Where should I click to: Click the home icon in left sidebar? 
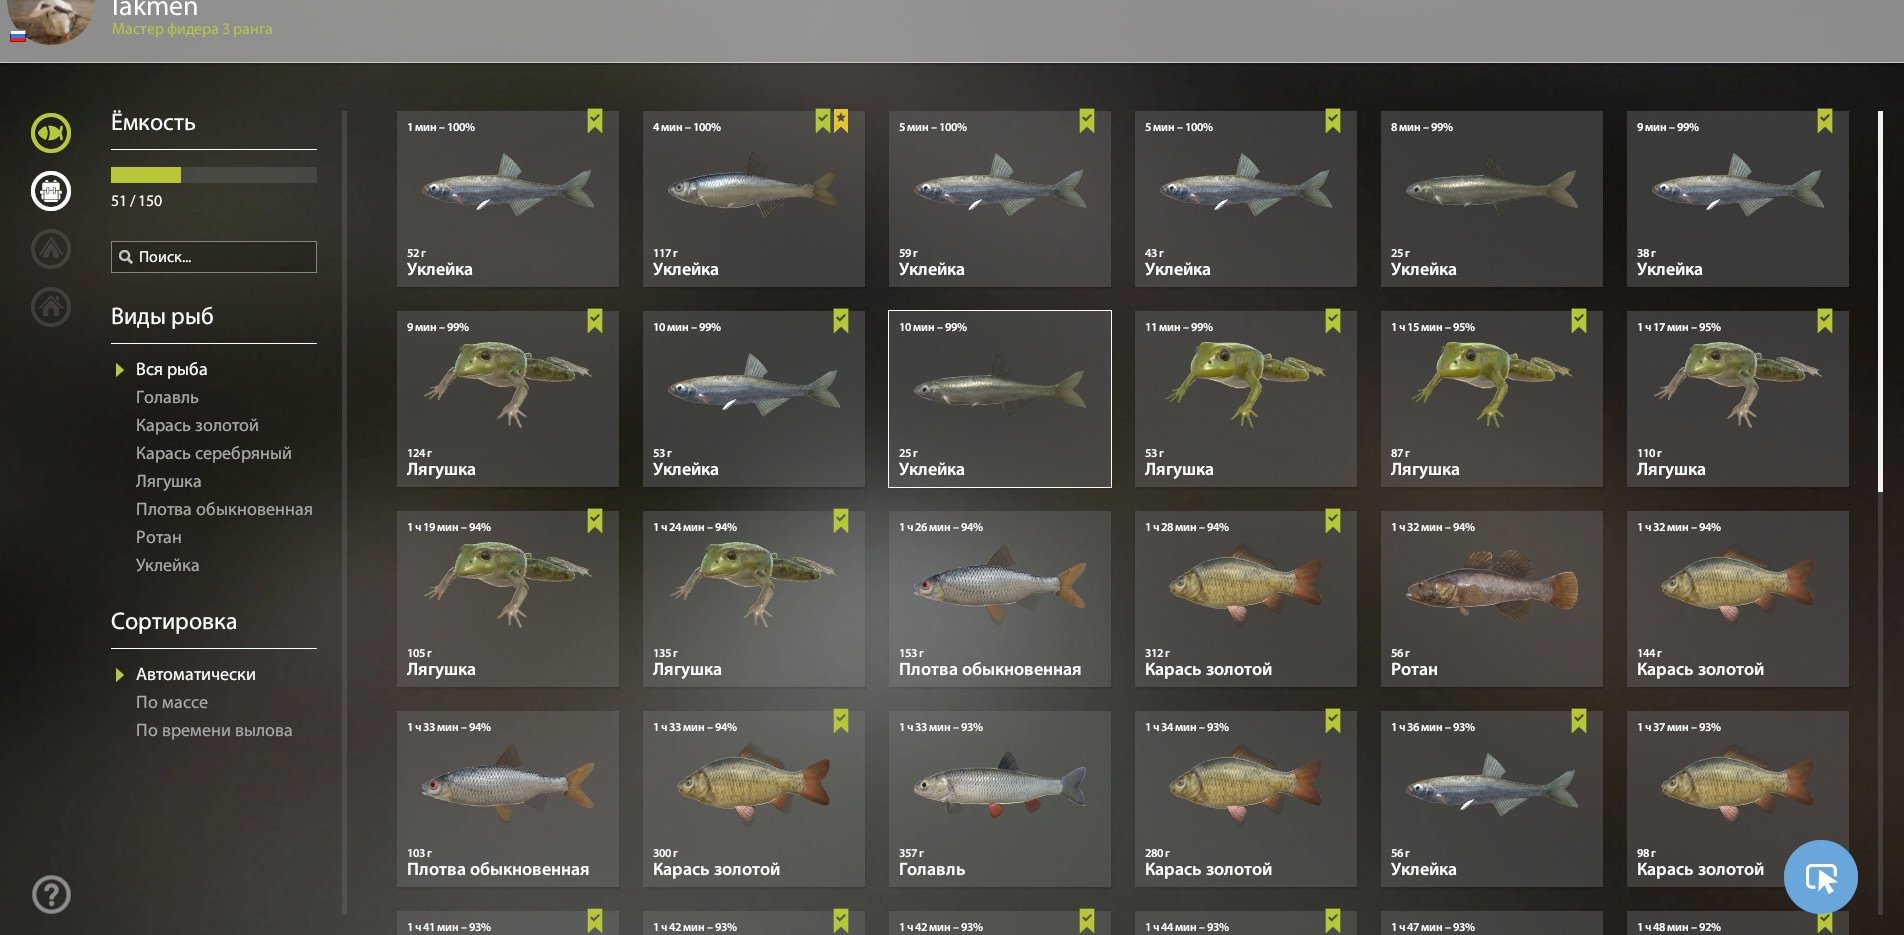click(x=51, y=306)
